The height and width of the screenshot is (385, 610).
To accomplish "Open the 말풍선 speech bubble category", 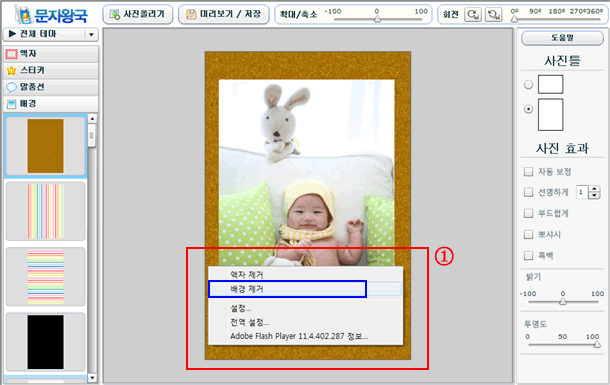I will [x=51, y=87].
